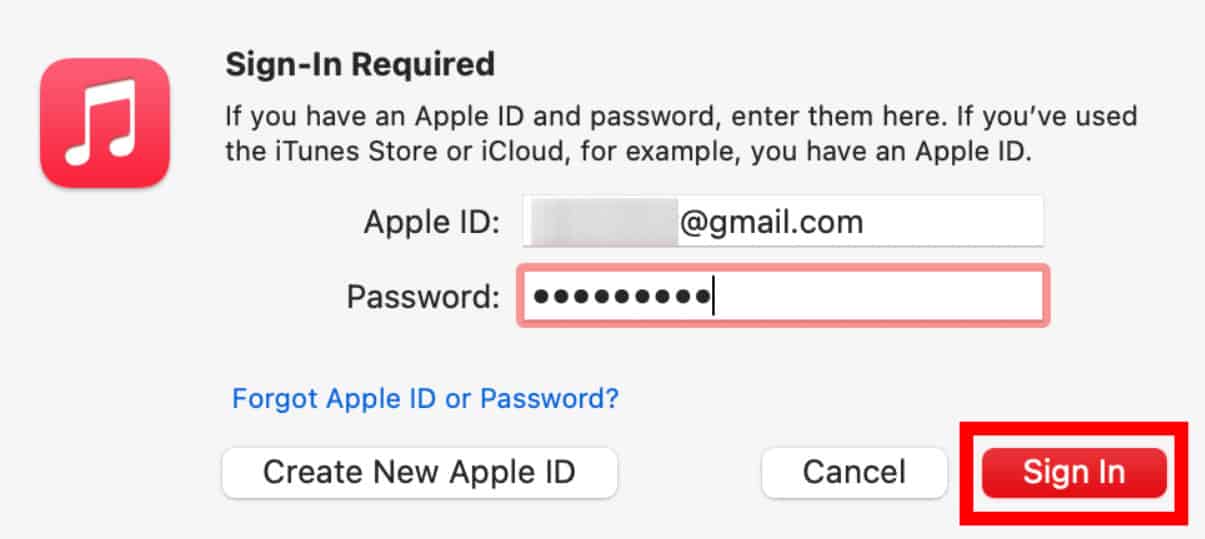
Task: Click the "Password:" field label
Action: pos(422,297)
